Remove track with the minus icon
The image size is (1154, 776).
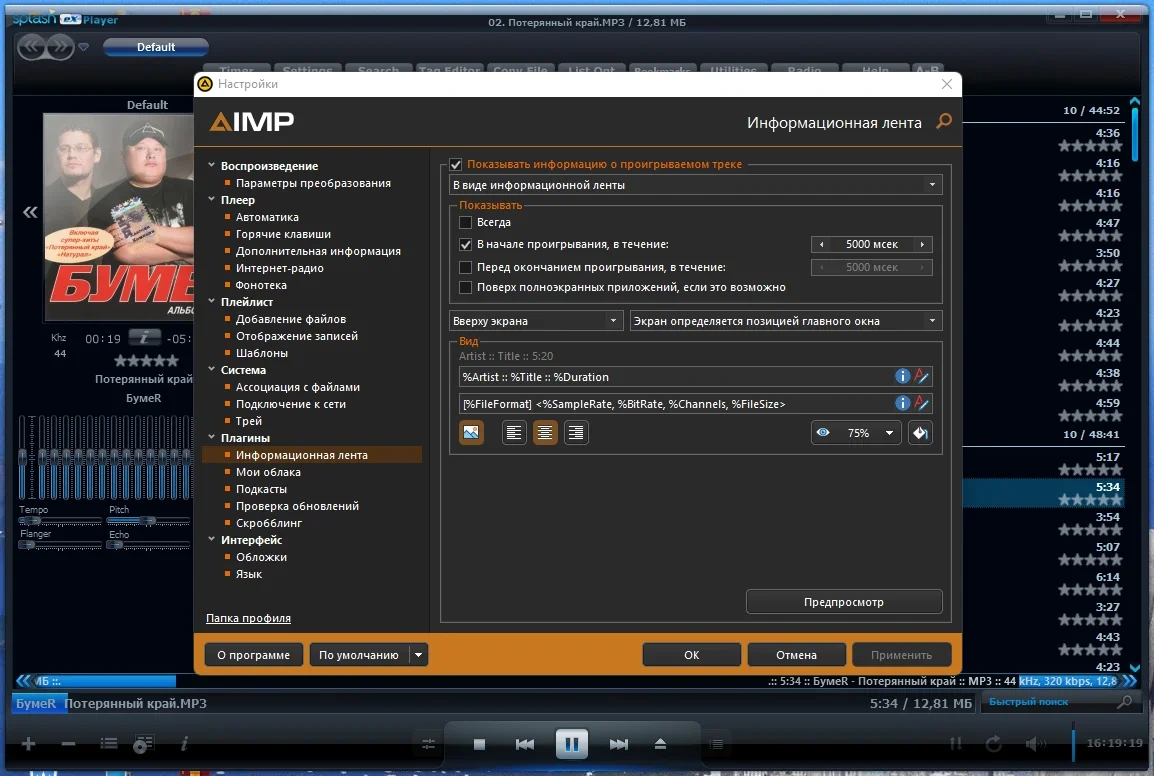pos(68,744)
